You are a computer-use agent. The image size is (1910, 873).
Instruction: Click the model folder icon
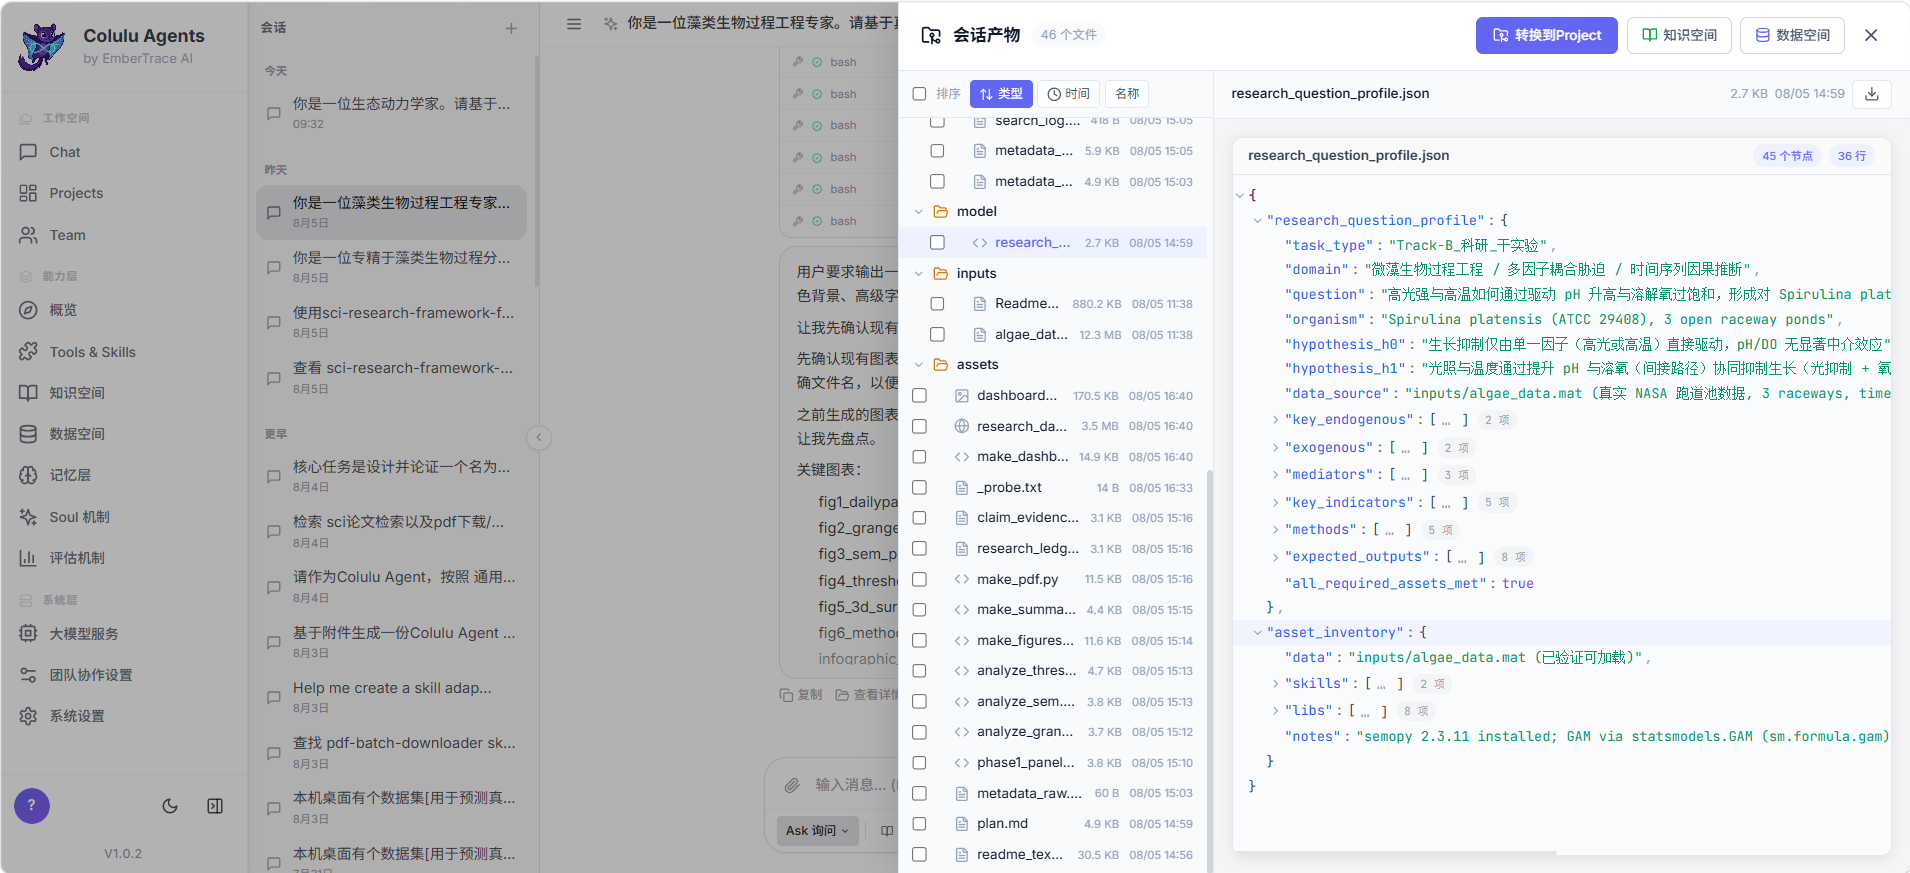(x=941, y=212)
